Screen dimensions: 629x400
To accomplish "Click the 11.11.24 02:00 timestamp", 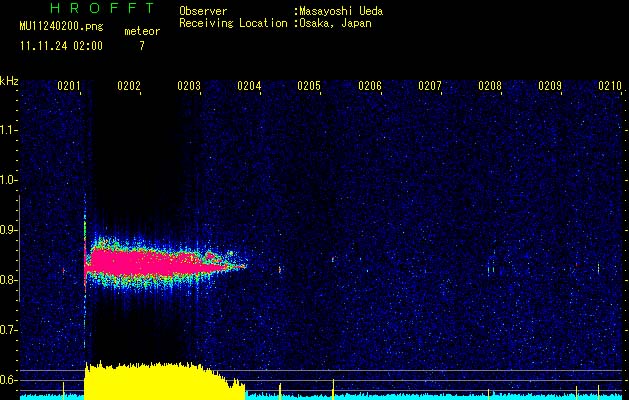I will point(61,45).
